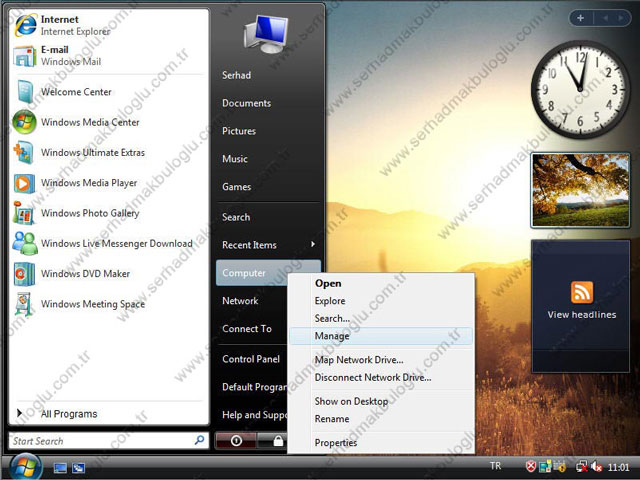Click Computer in Start menu
Image resolution: width=640 pixels, height=480 pixels.
[268, 273]
